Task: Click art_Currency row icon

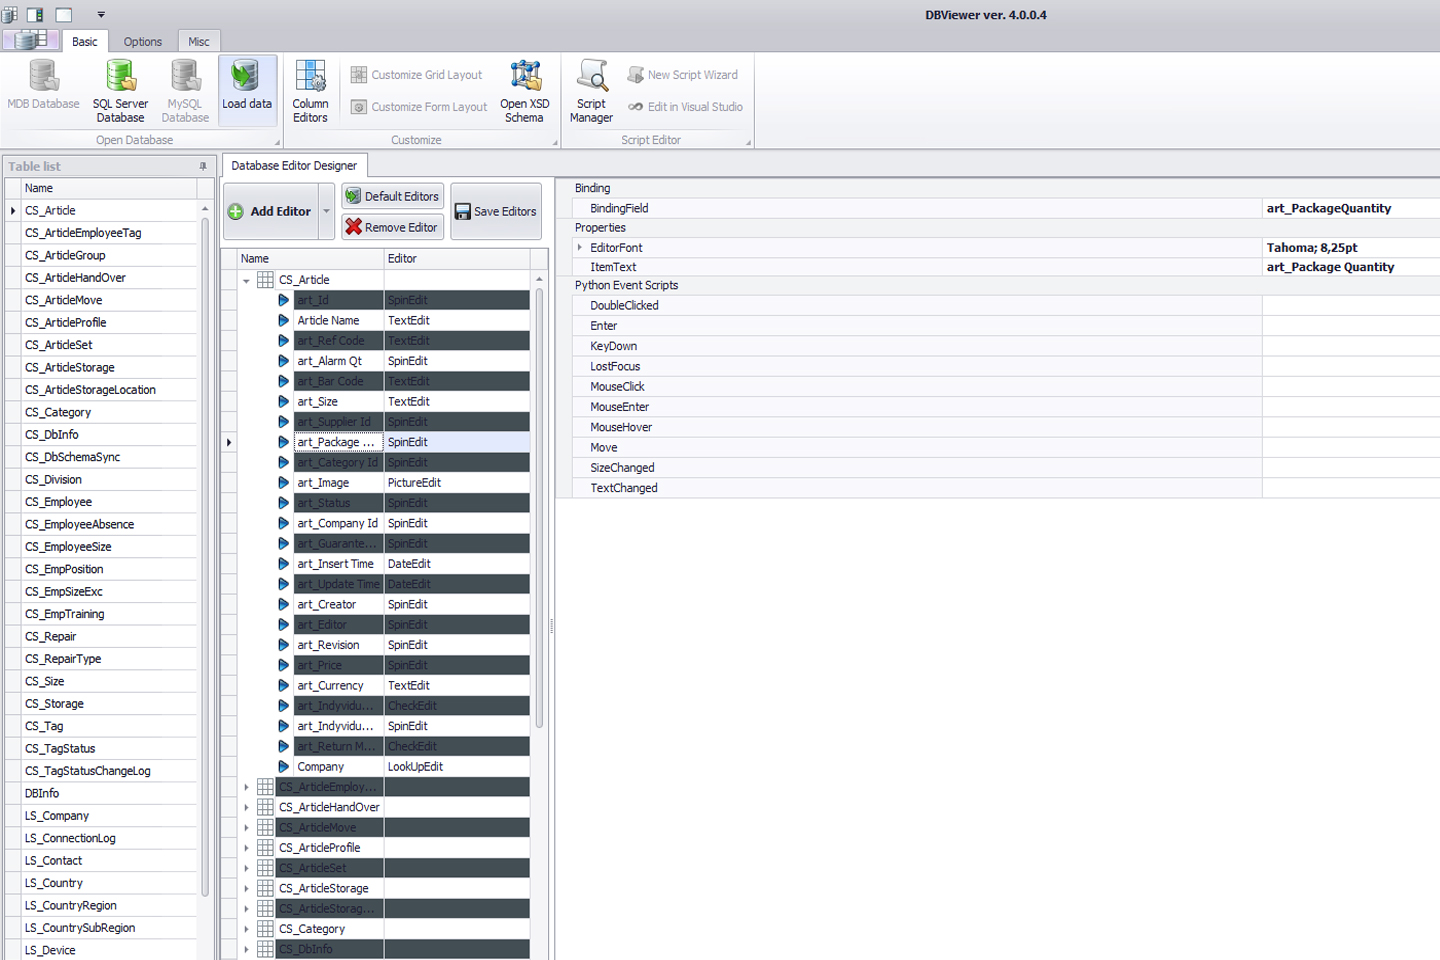Action: [284, 685]
